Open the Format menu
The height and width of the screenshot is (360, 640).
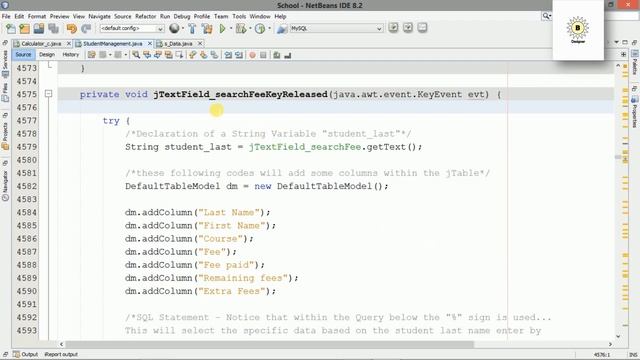tap(37, 16)
